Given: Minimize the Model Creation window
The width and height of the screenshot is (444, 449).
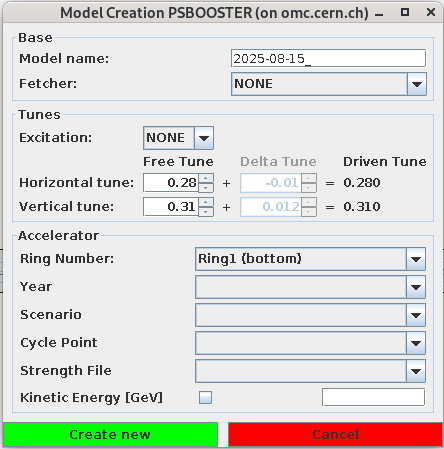Looking at the screenshot, I should click(x=379, y=13).
